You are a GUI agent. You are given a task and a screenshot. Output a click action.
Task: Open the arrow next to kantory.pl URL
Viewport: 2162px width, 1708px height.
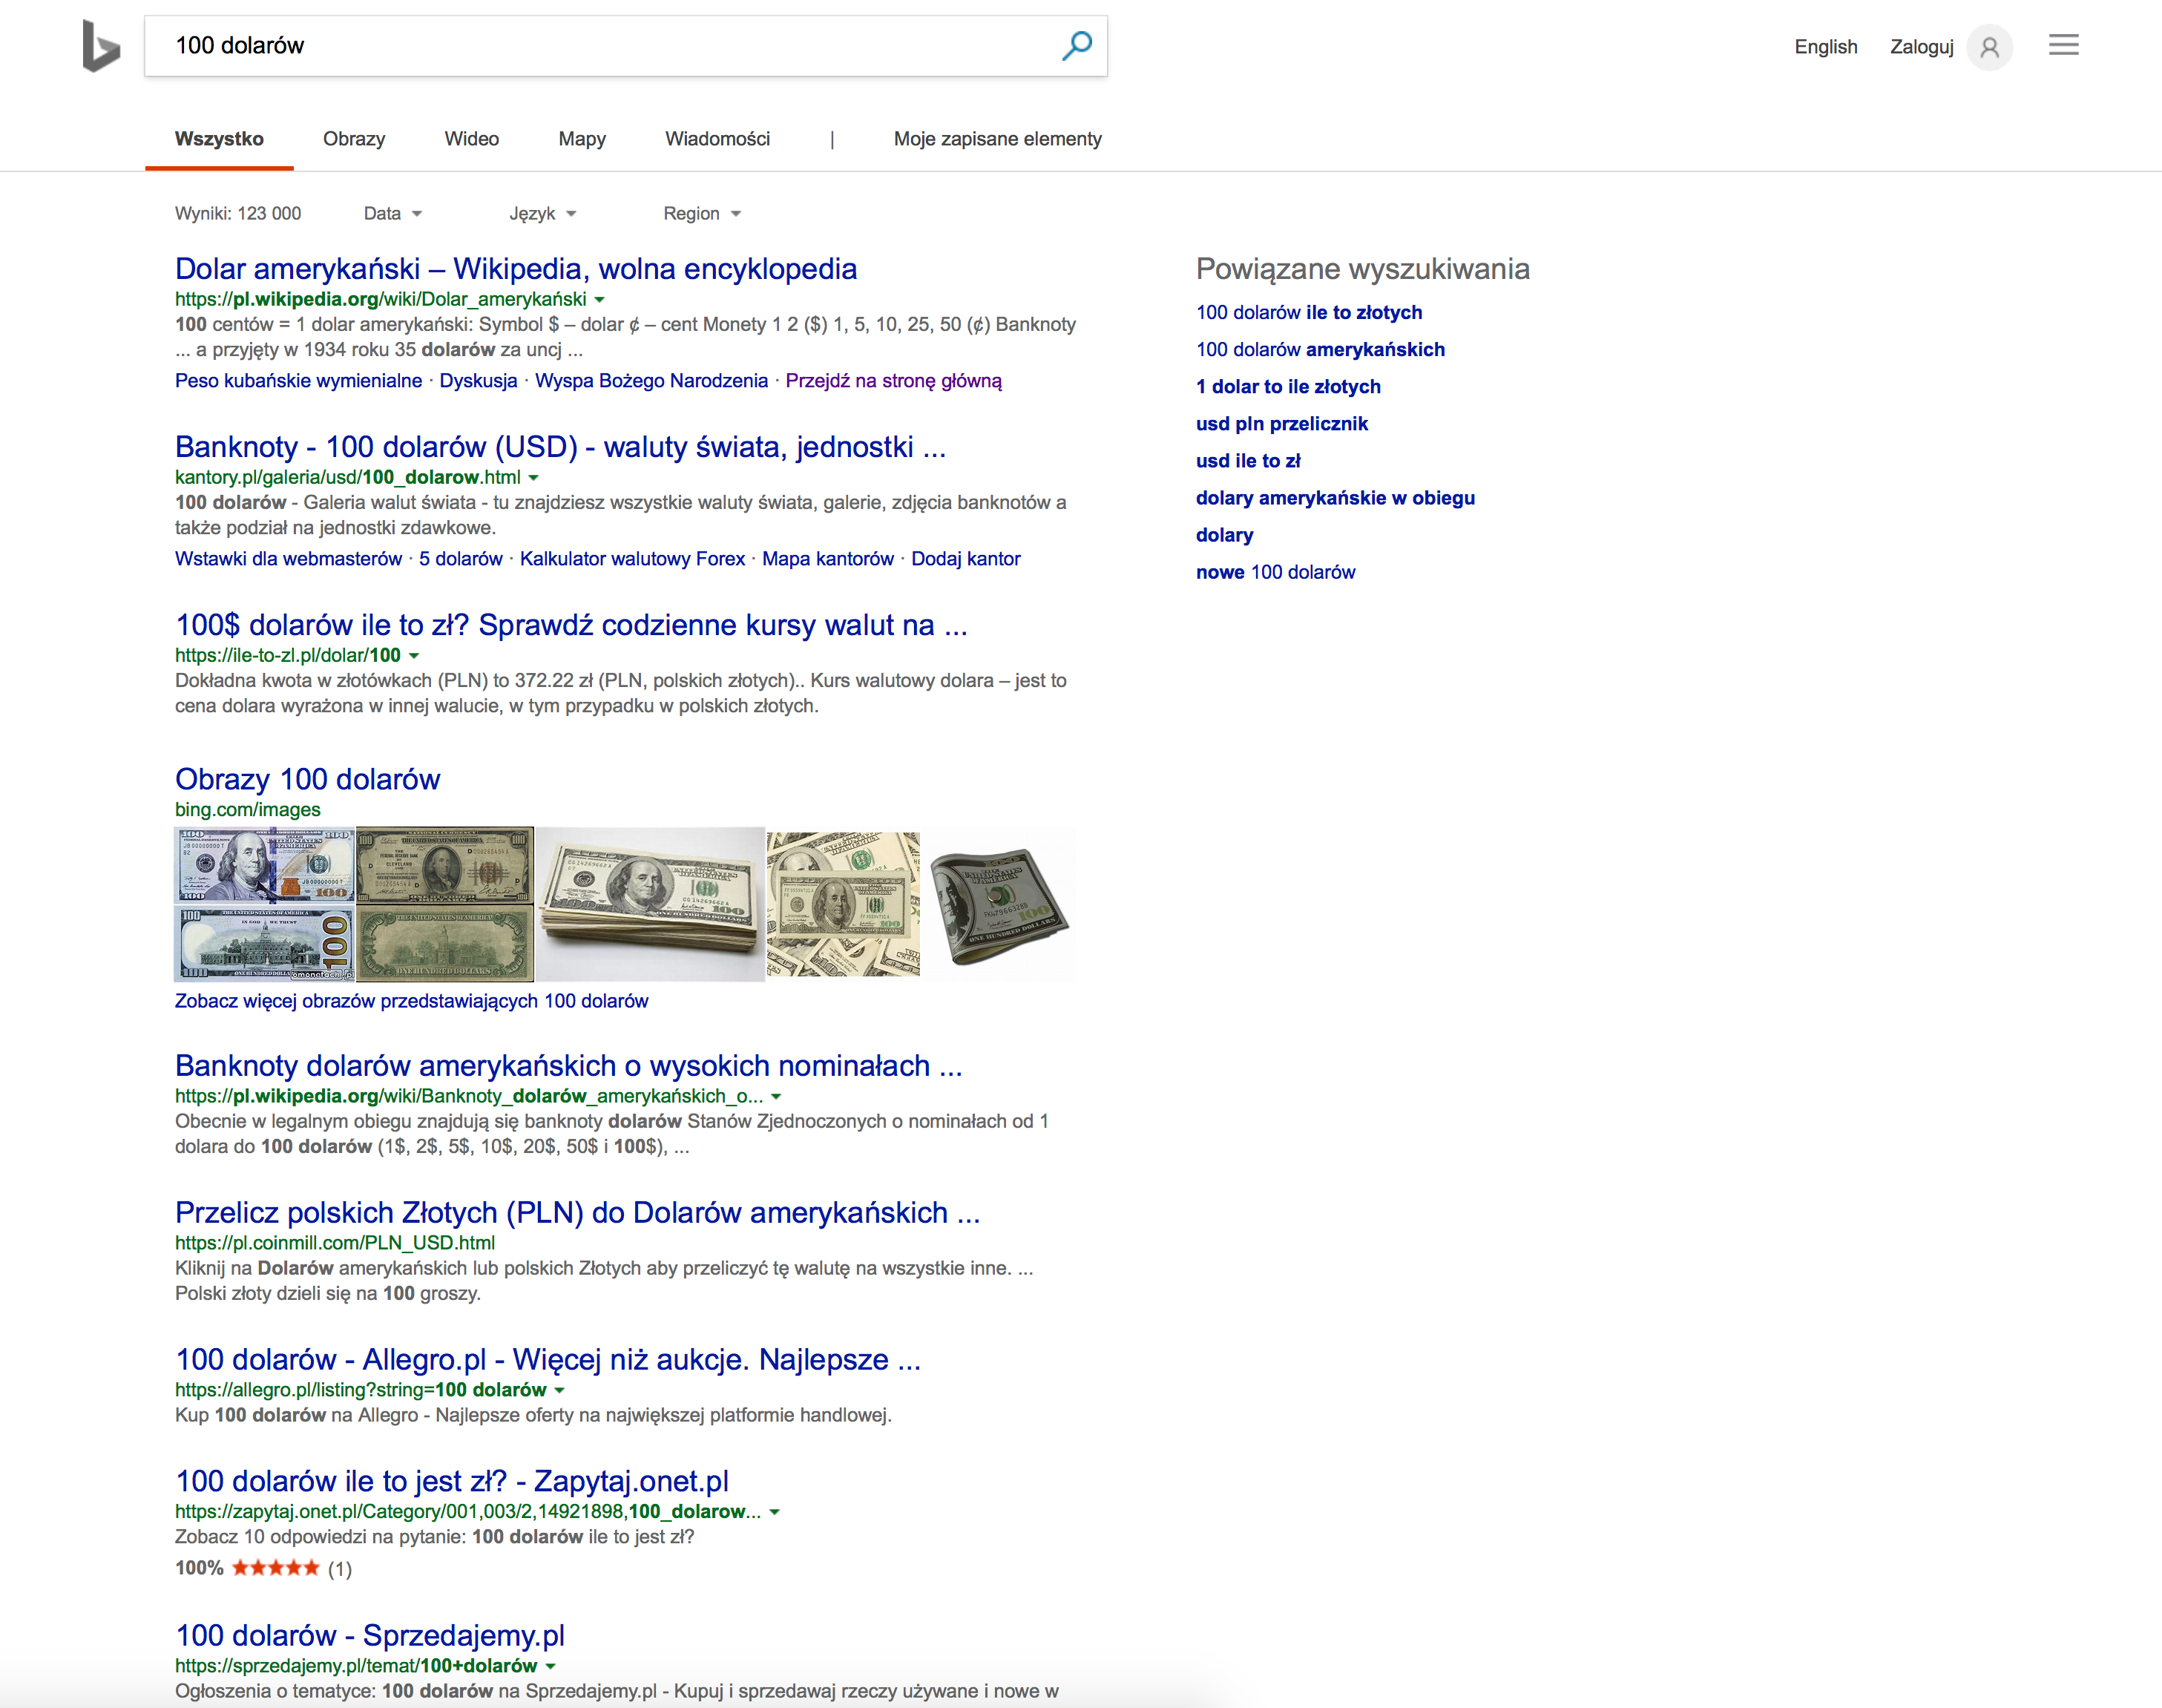[533, 477]
